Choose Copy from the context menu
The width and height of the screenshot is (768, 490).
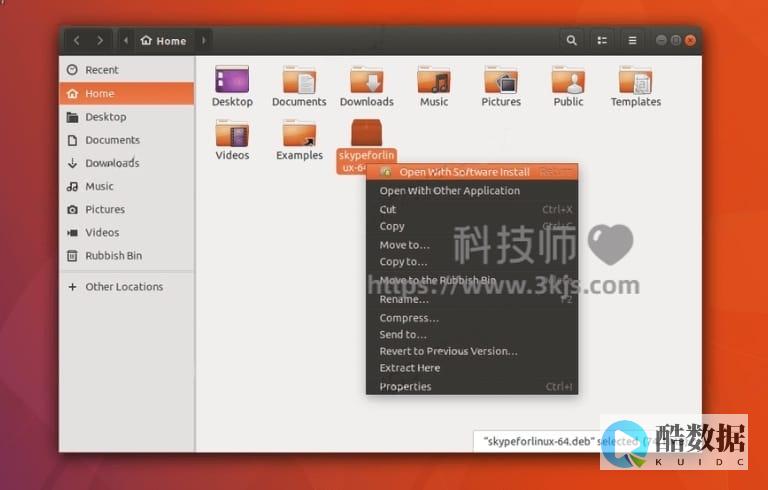472,226
